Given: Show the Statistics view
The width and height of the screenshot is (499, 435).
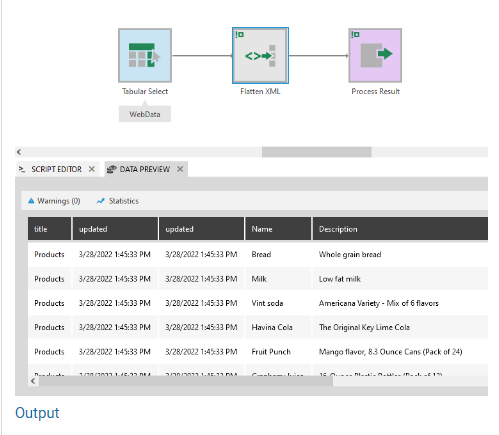Looking at the screenshot, I should pos(117,201).
